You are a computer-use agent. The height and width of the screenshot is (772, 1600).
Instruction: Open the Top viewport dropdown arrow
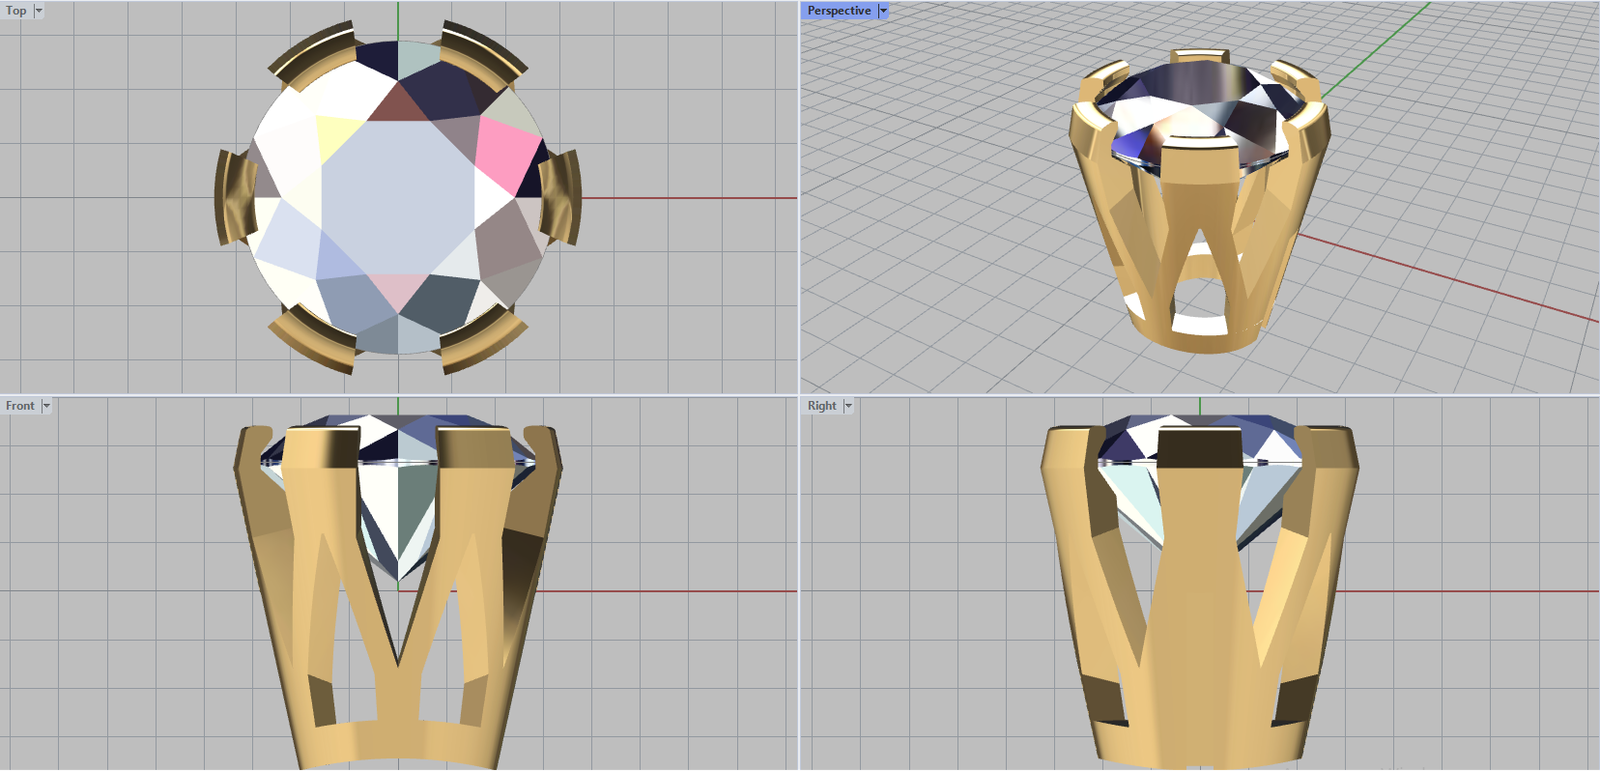click(39, 11)
